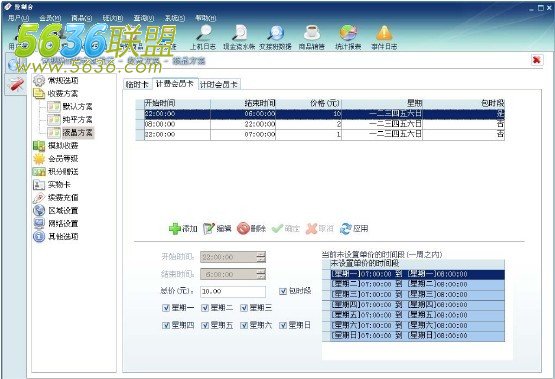Select unset period row for 星期三

pos(413,295)
